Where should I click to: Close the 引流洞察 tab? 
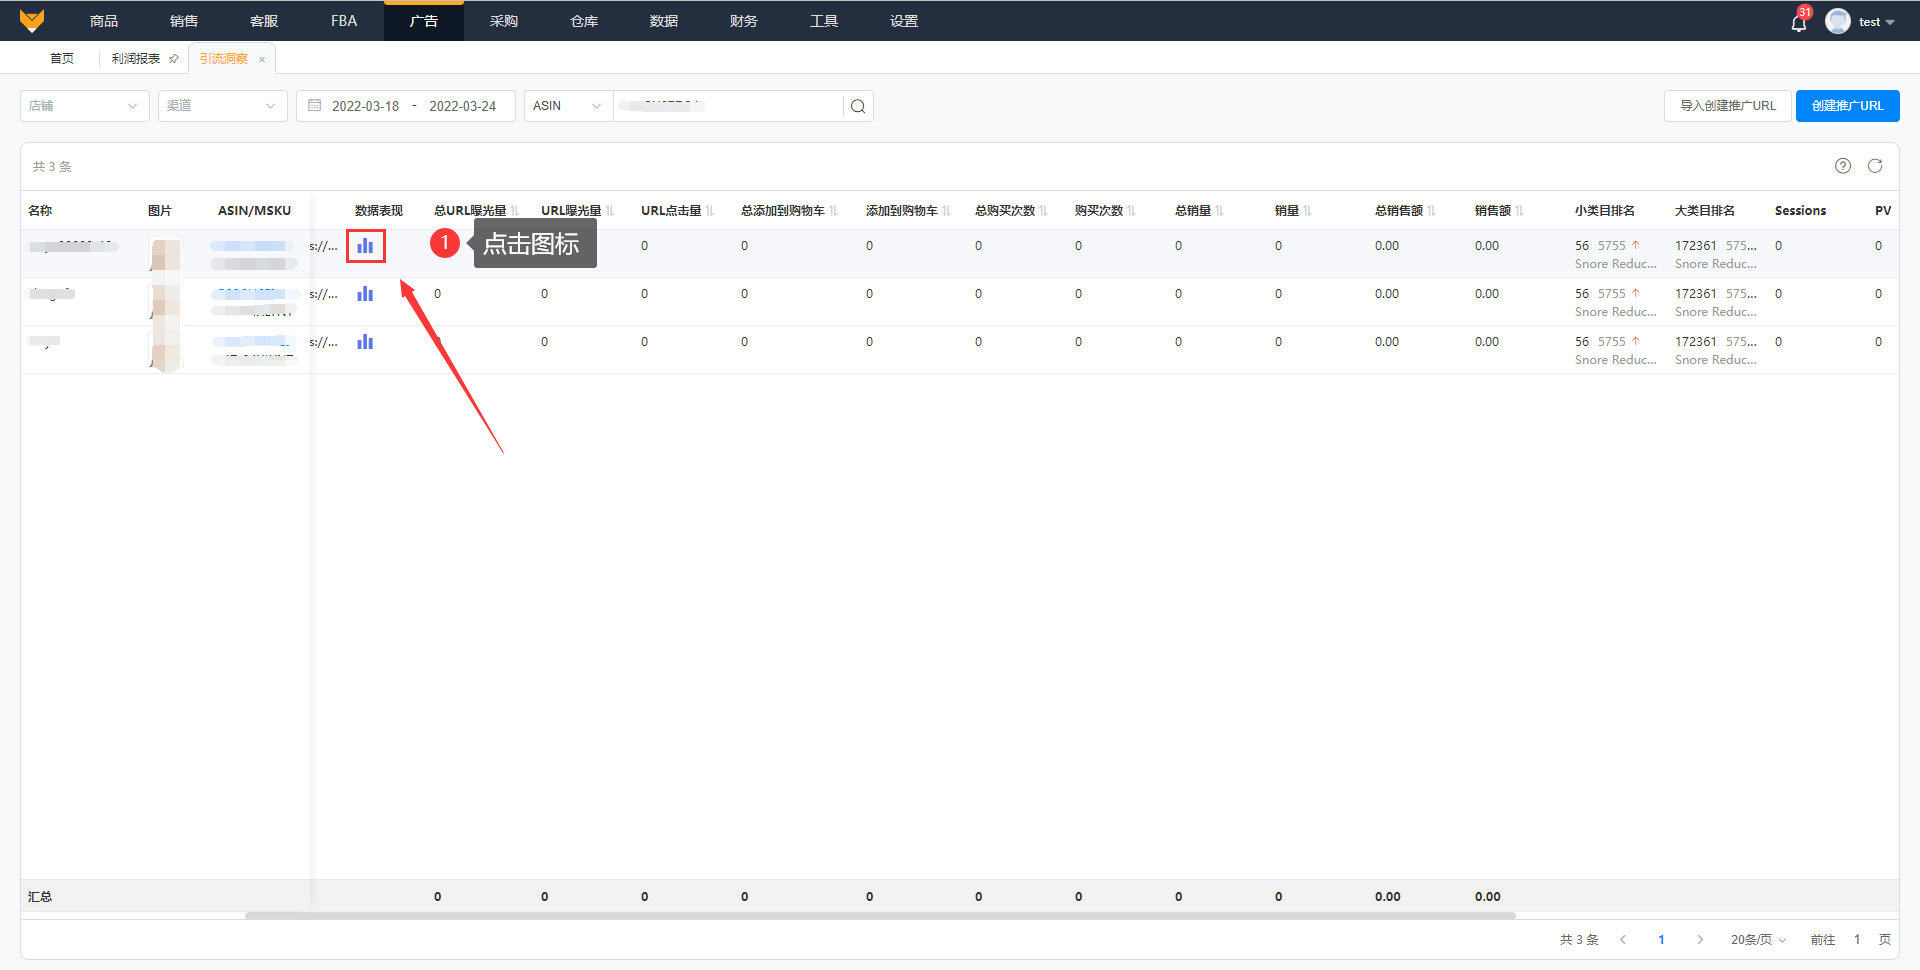click(x=262, y=59)
